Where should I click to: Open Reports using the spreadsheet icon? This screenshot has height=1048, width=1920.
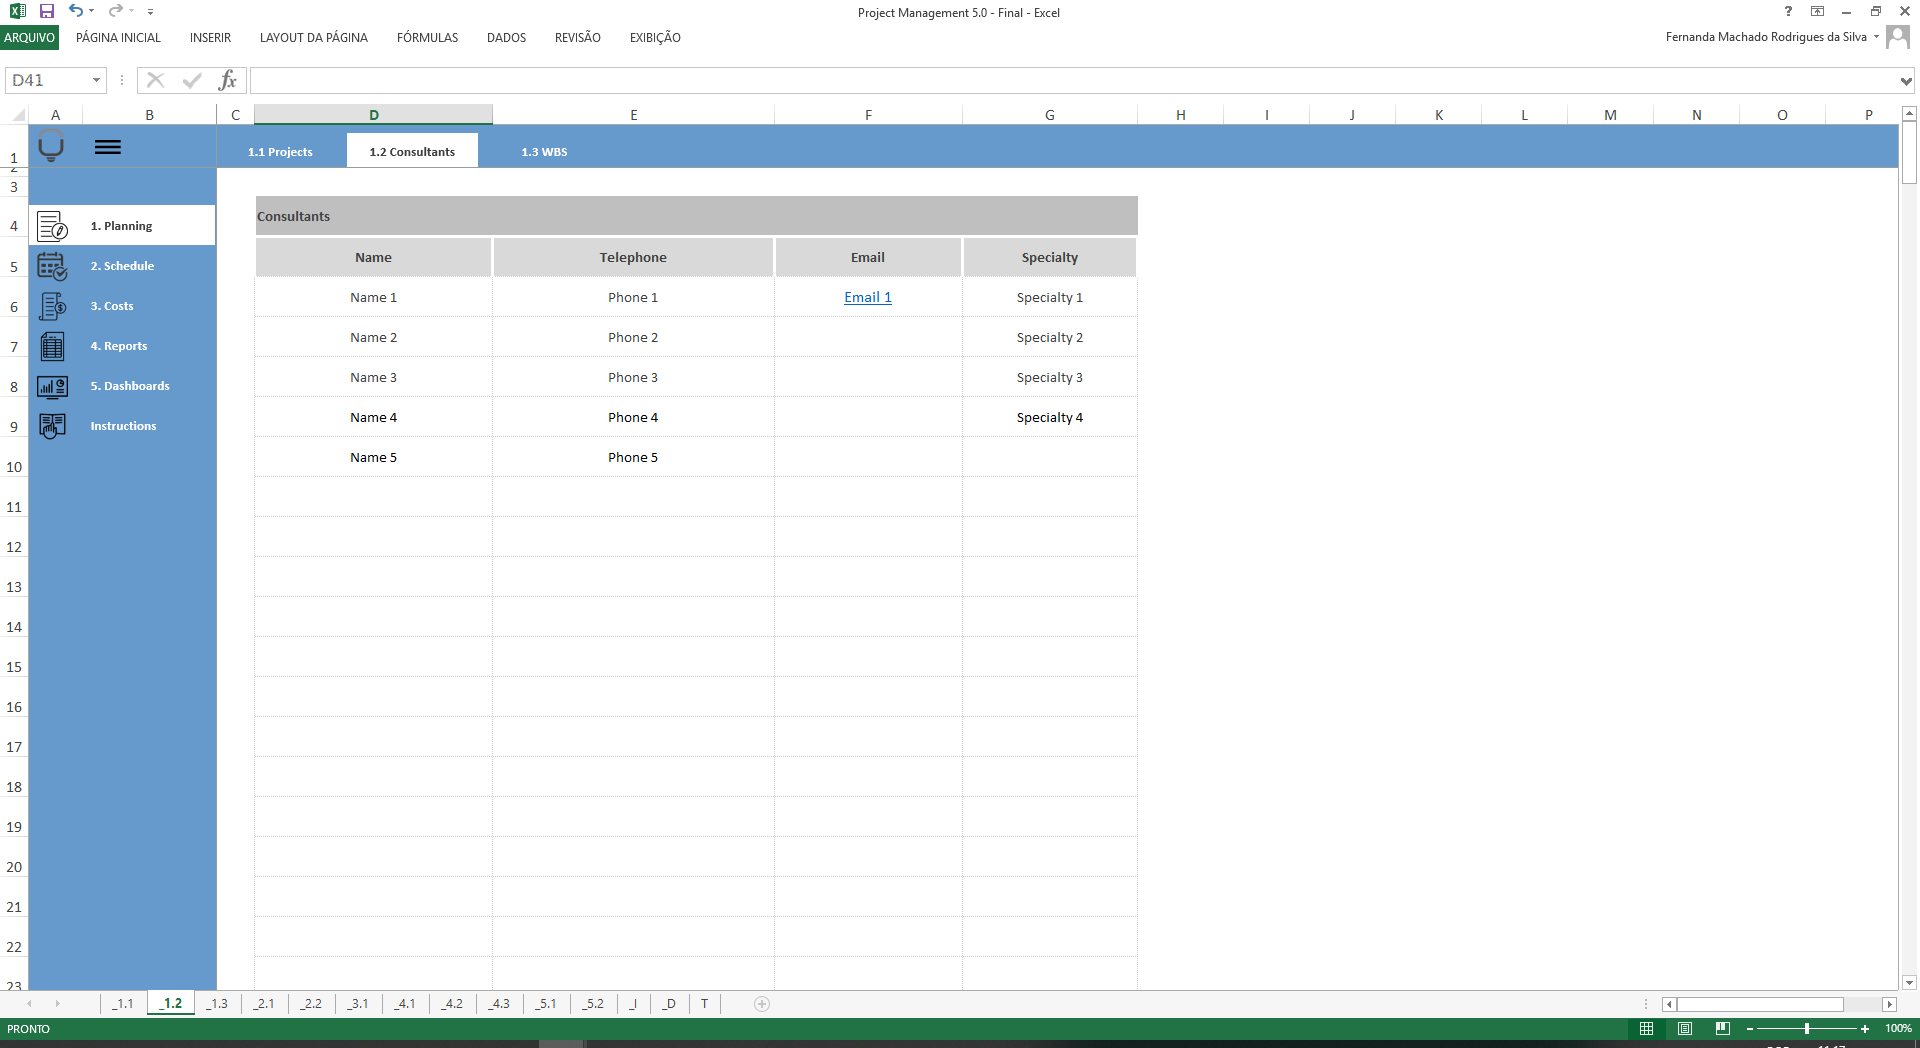tap(52, 346)
